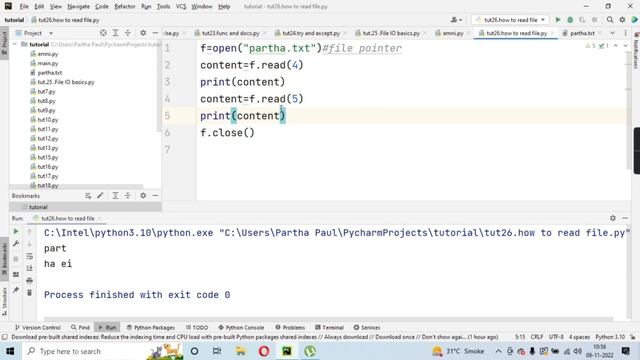640x360 pixels.
Task: Select tut13.py in project tree
Action: pyautogui.click(x=47, y=148)
